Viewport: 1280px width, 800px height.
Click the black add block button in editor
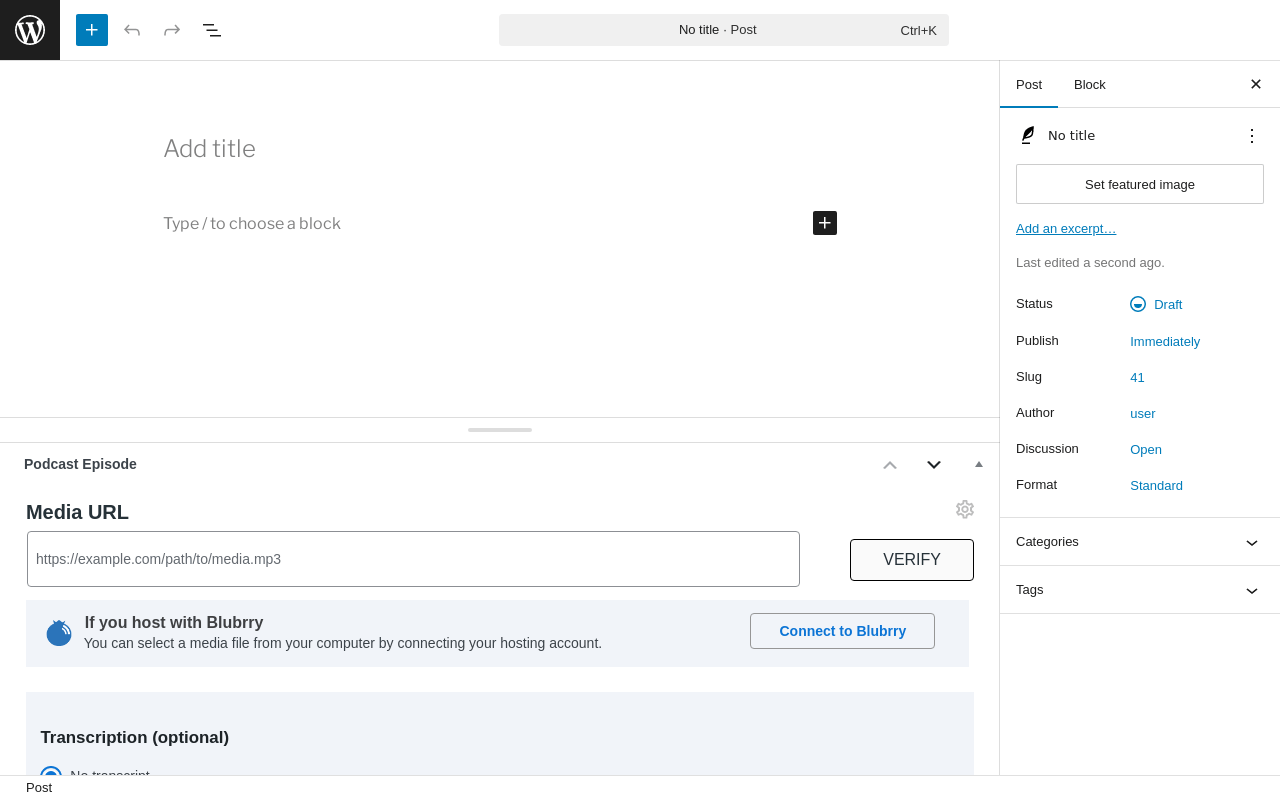(x=825, y=223)
